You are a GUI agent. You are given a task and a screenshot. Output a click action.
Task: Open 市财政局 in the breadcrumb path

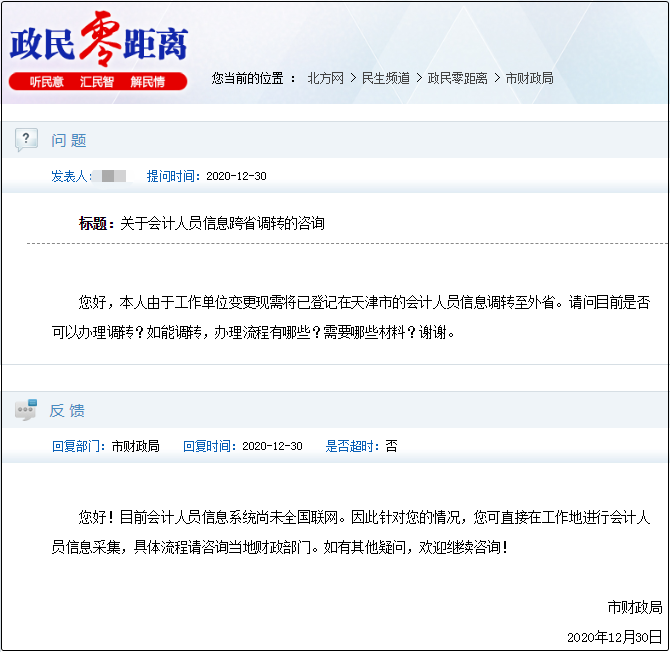click(529, 78)
